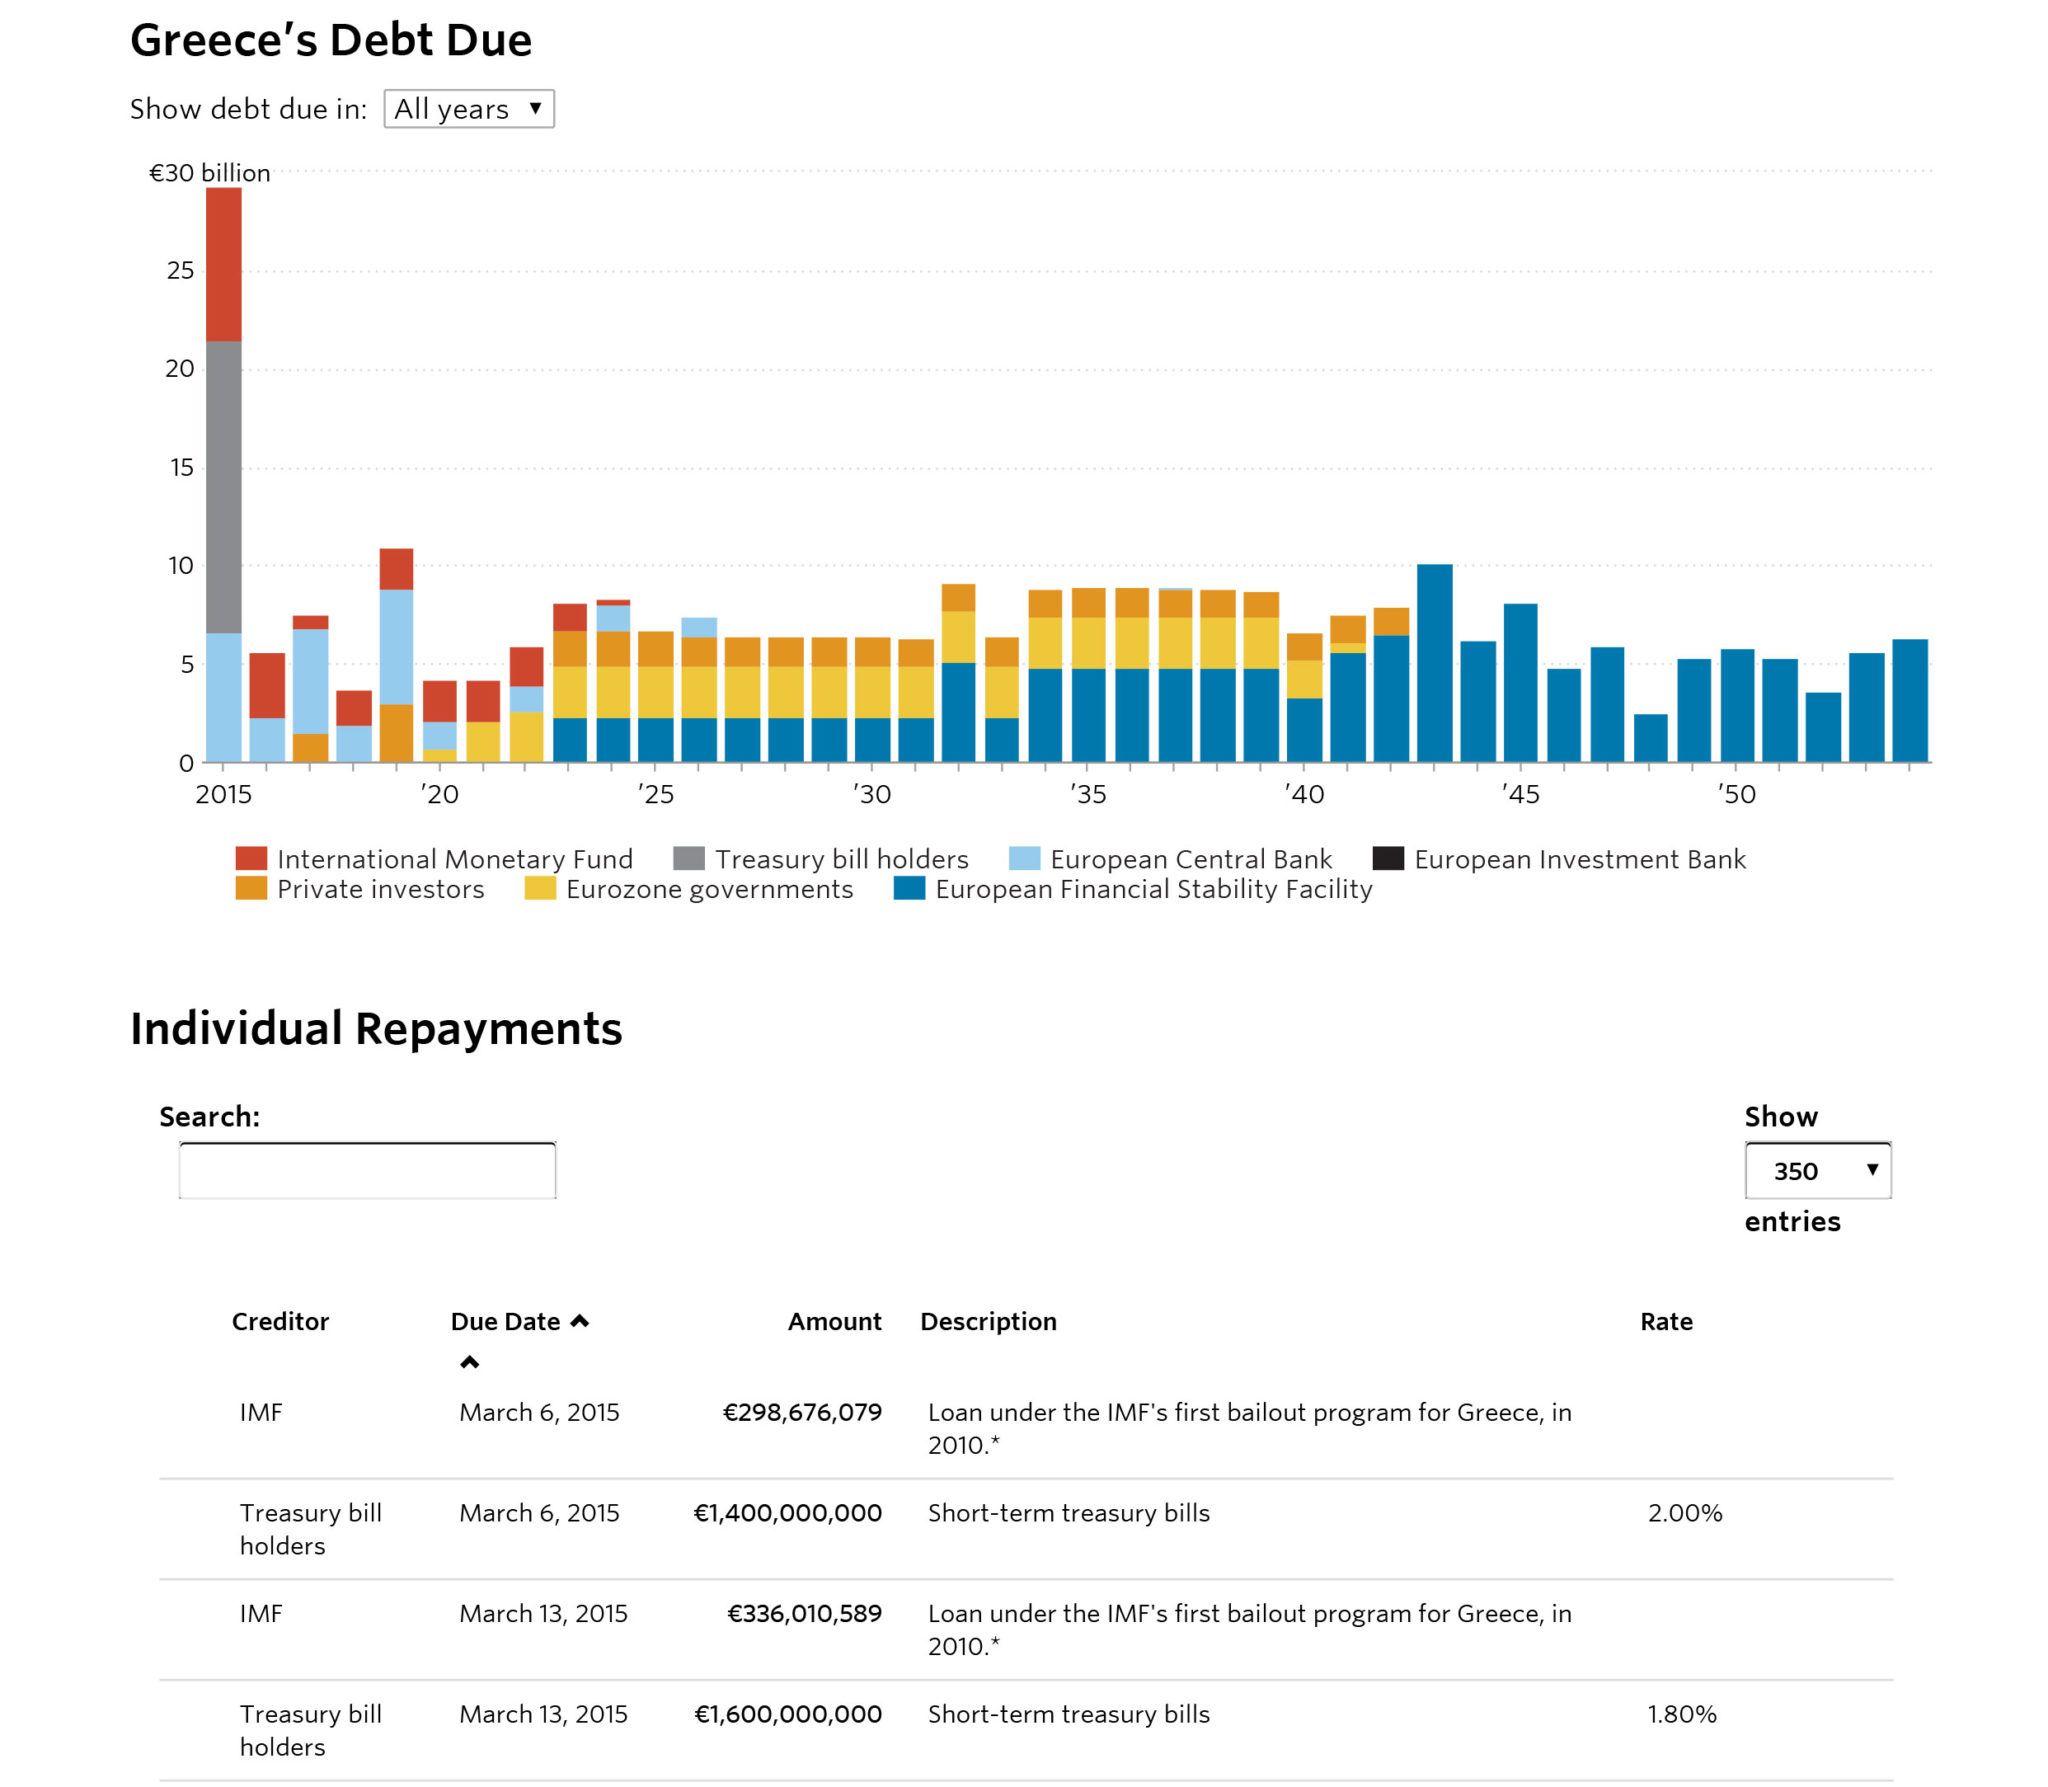This screenshot has width=2048, height=1787.
Task: Click the Eurozone governments yellow swatch
Action: [x=540, y=888]
